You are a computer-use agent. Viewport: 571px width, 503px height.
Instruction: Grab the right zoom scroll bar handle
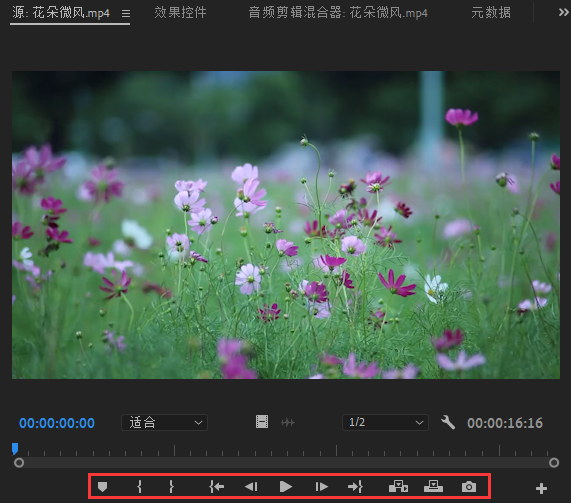(554, 463)
